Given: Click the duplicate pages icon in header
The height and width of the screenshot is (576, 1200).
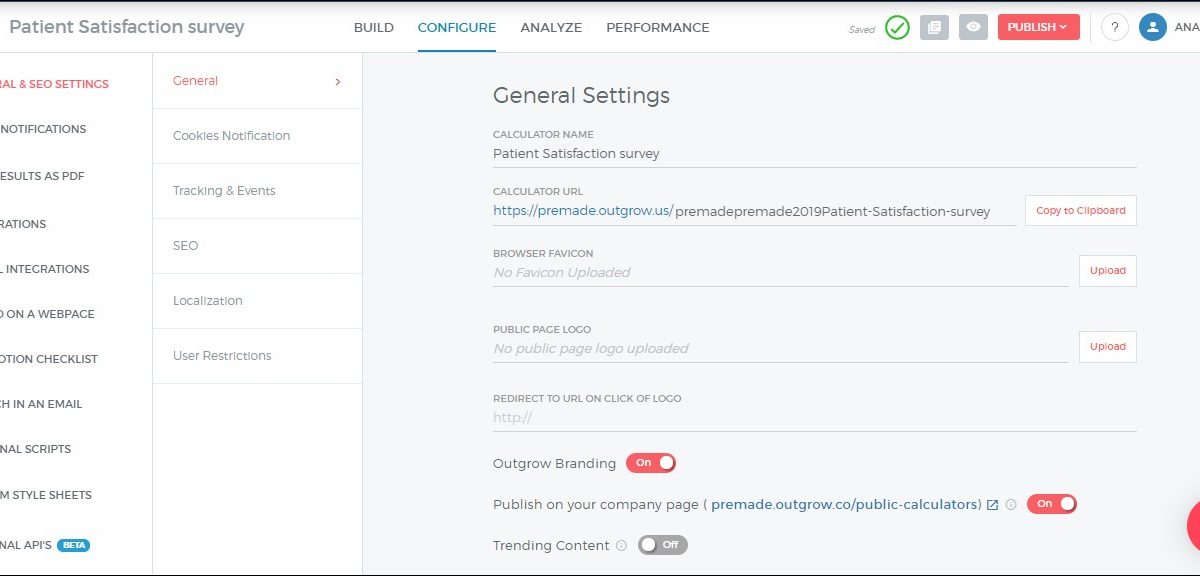Looking at the screenshot, I should (x=934, y=28).
